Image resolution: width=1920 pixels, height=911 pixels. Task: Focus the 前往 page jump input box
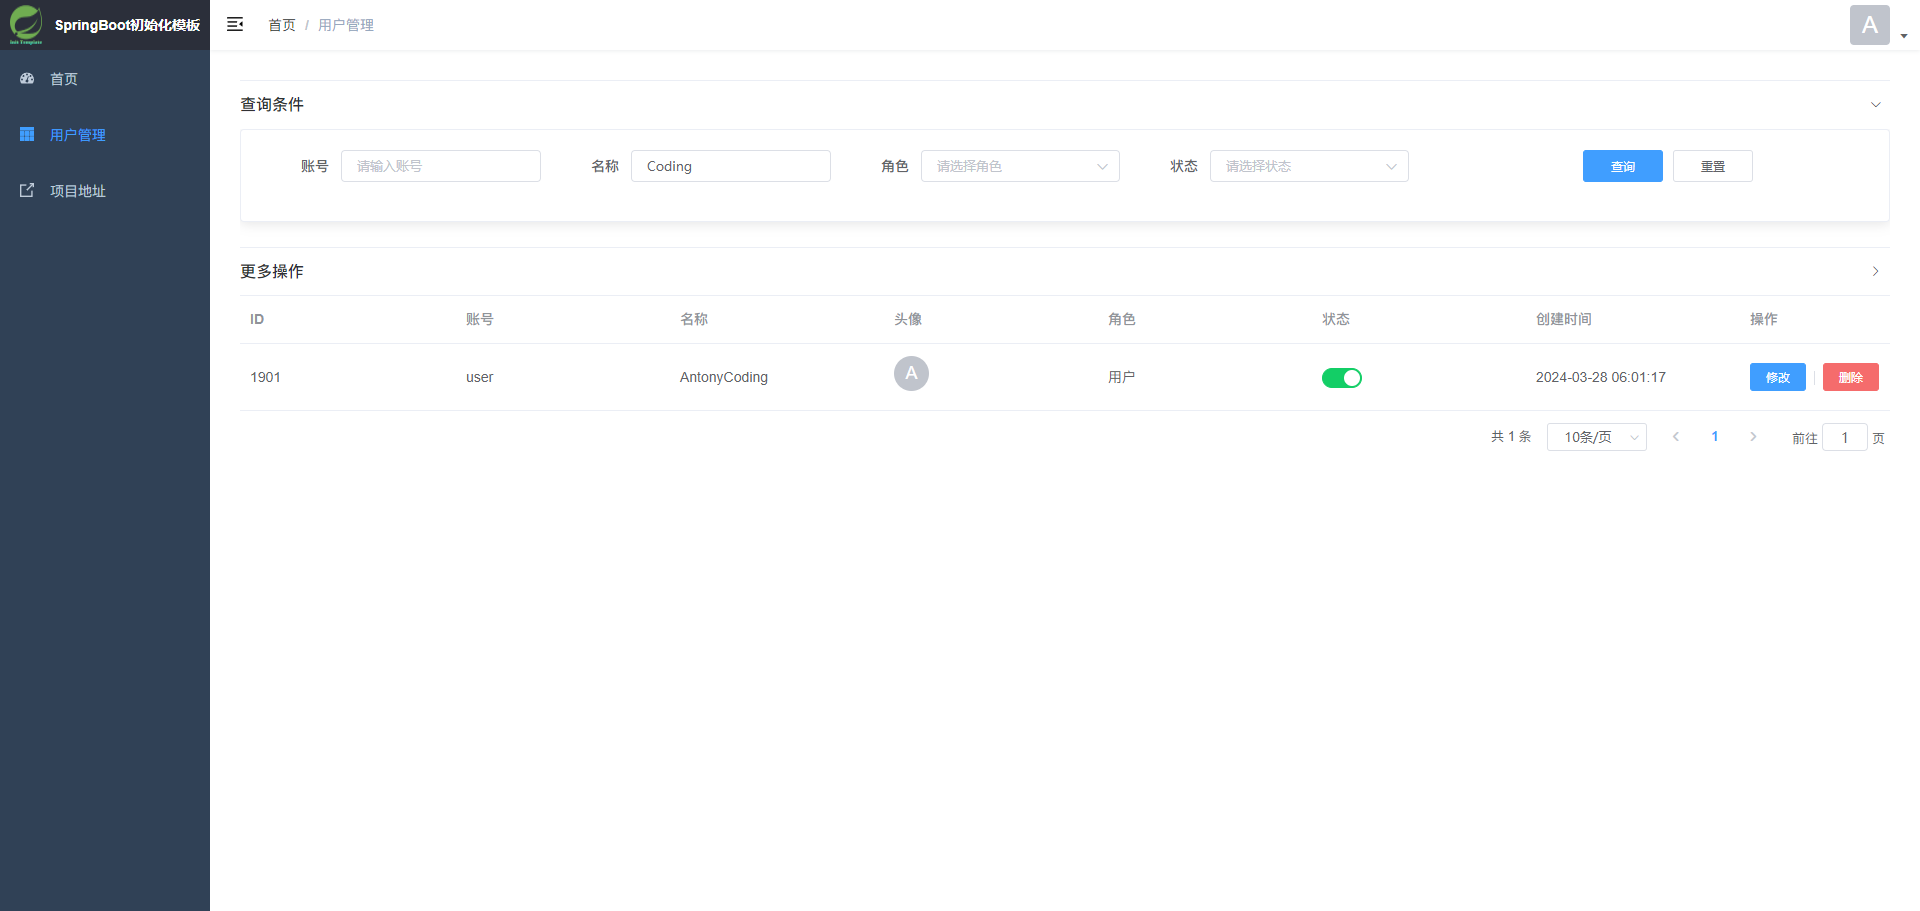(x=1845, y=437)
